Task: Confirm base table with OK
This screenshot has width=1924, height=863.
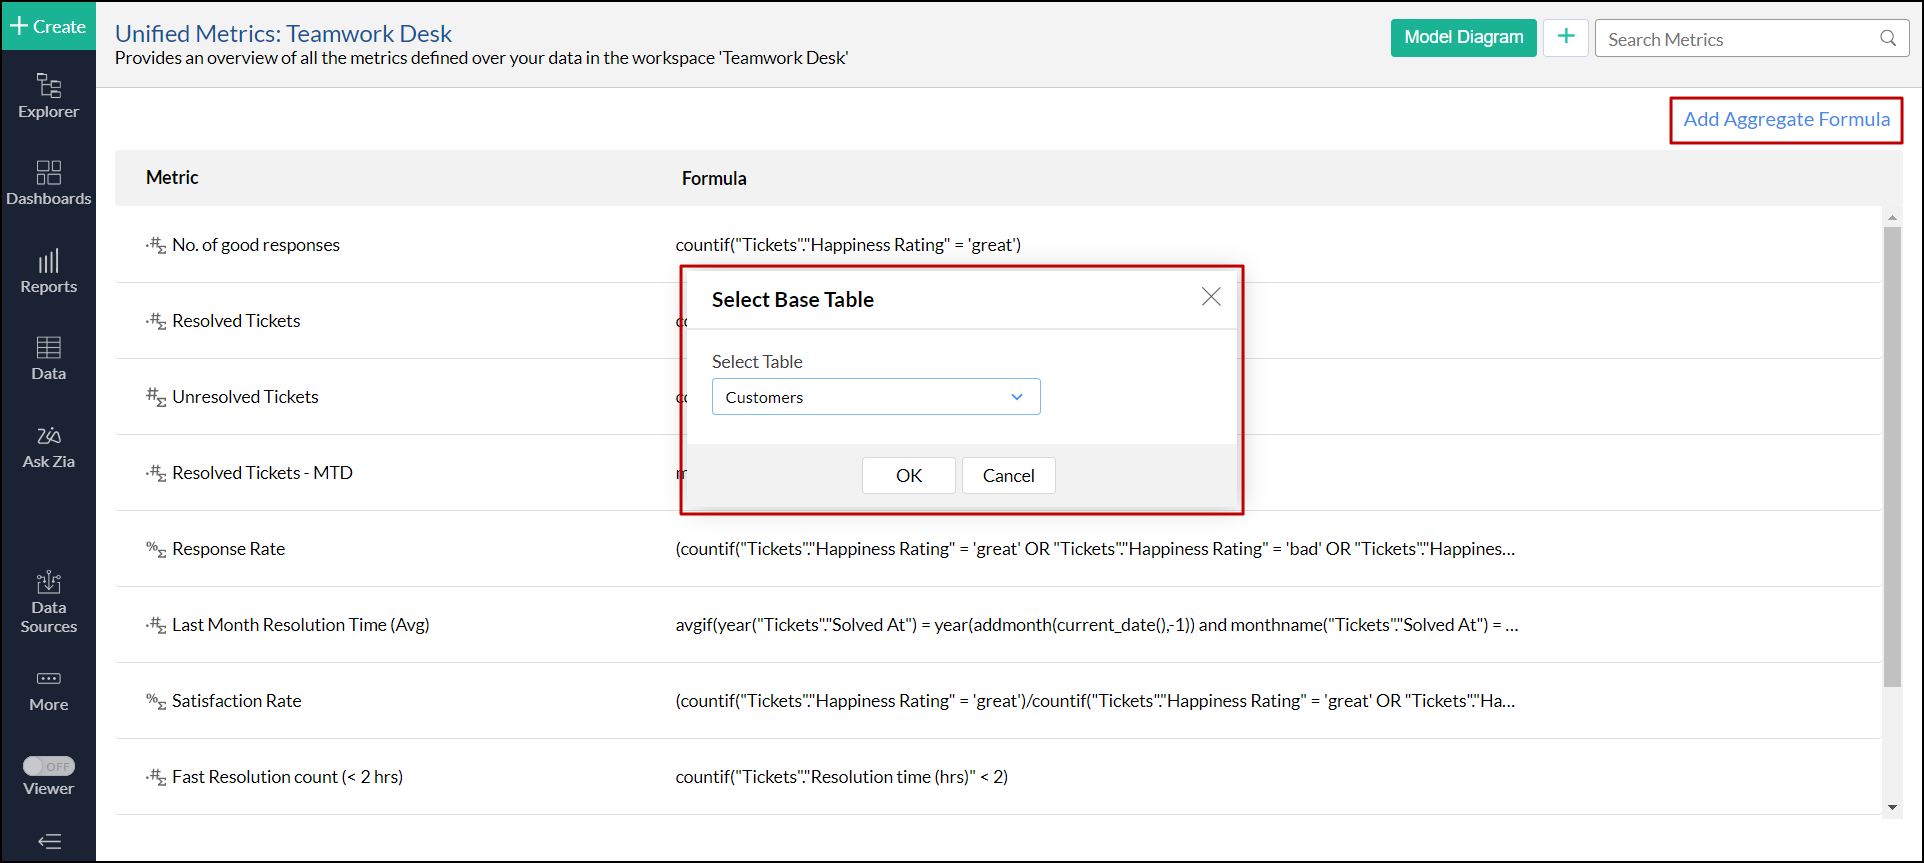Action: (908, 476)
